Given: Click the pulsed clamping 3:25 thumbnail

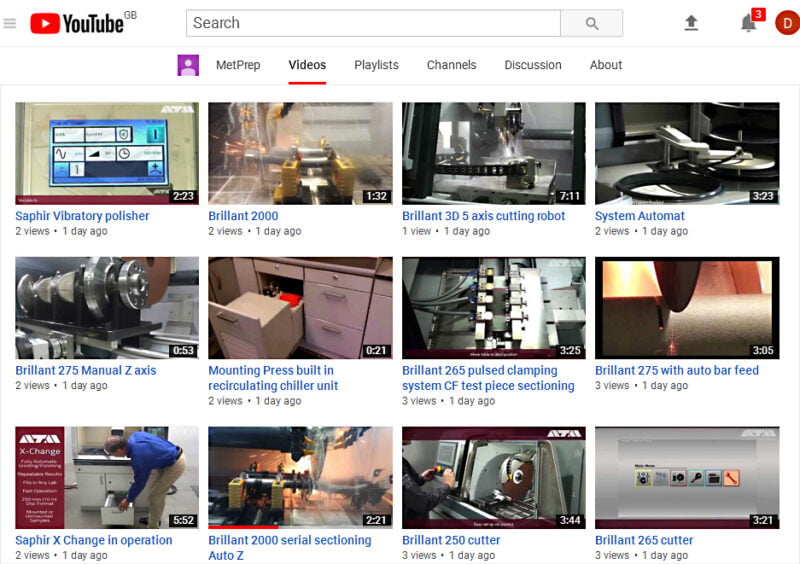Looking at the screenshot, I should [494, 308].
